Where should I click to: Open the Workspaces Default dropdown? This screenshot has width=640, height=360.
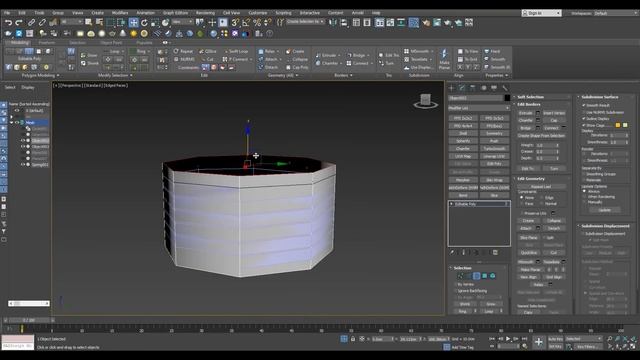pos(615,13)
